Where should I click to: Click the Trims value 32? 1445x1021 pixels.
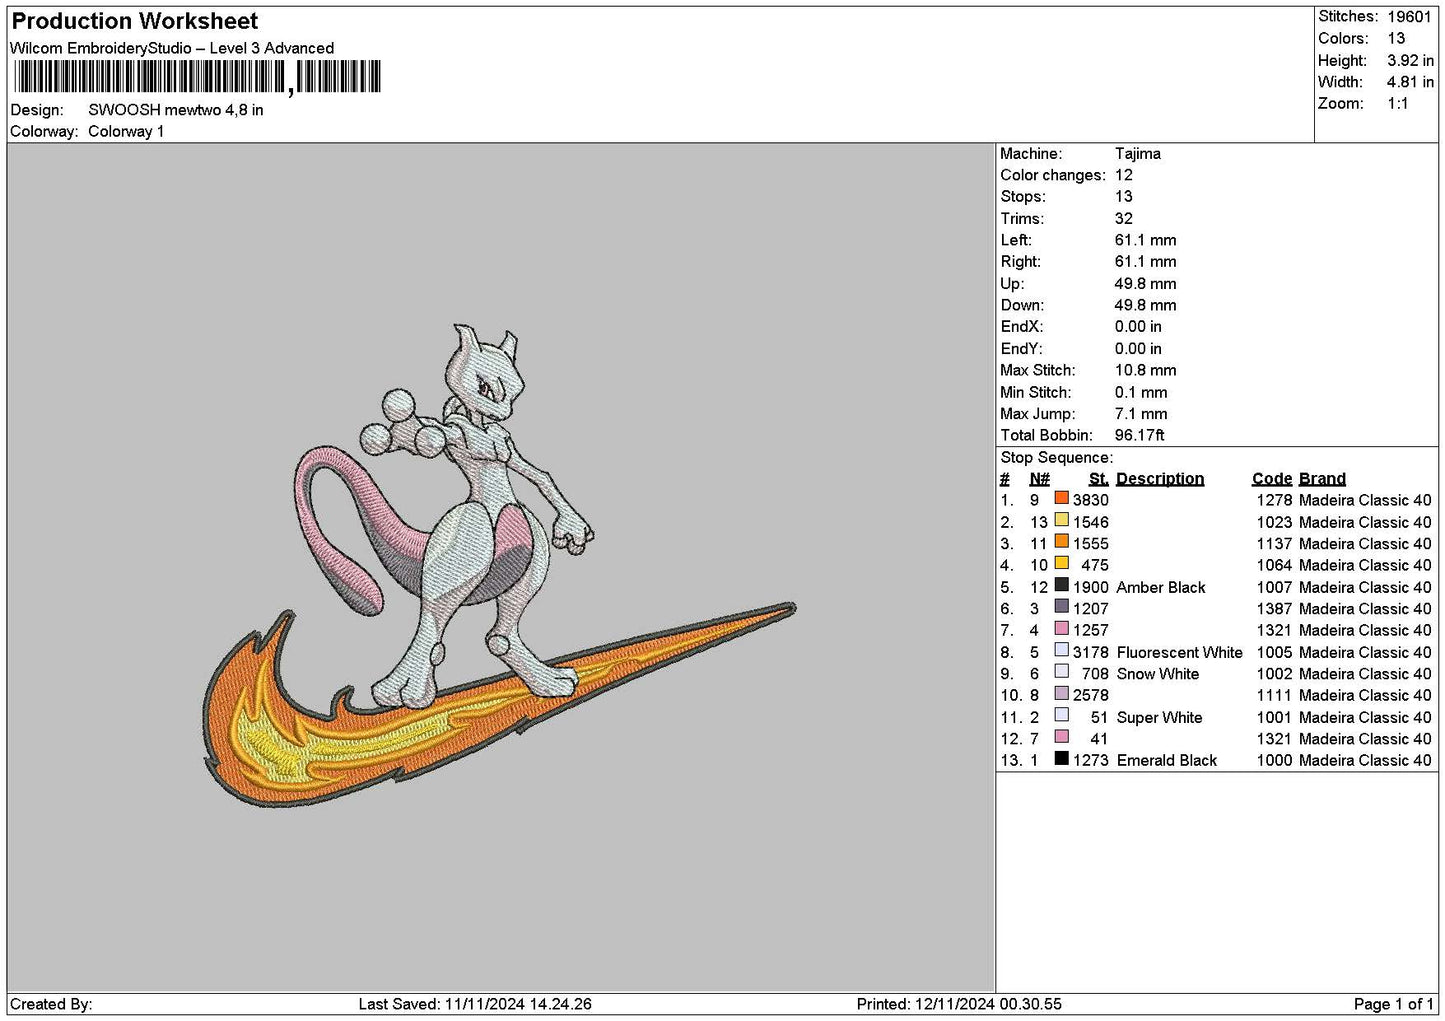(1124, 219)
